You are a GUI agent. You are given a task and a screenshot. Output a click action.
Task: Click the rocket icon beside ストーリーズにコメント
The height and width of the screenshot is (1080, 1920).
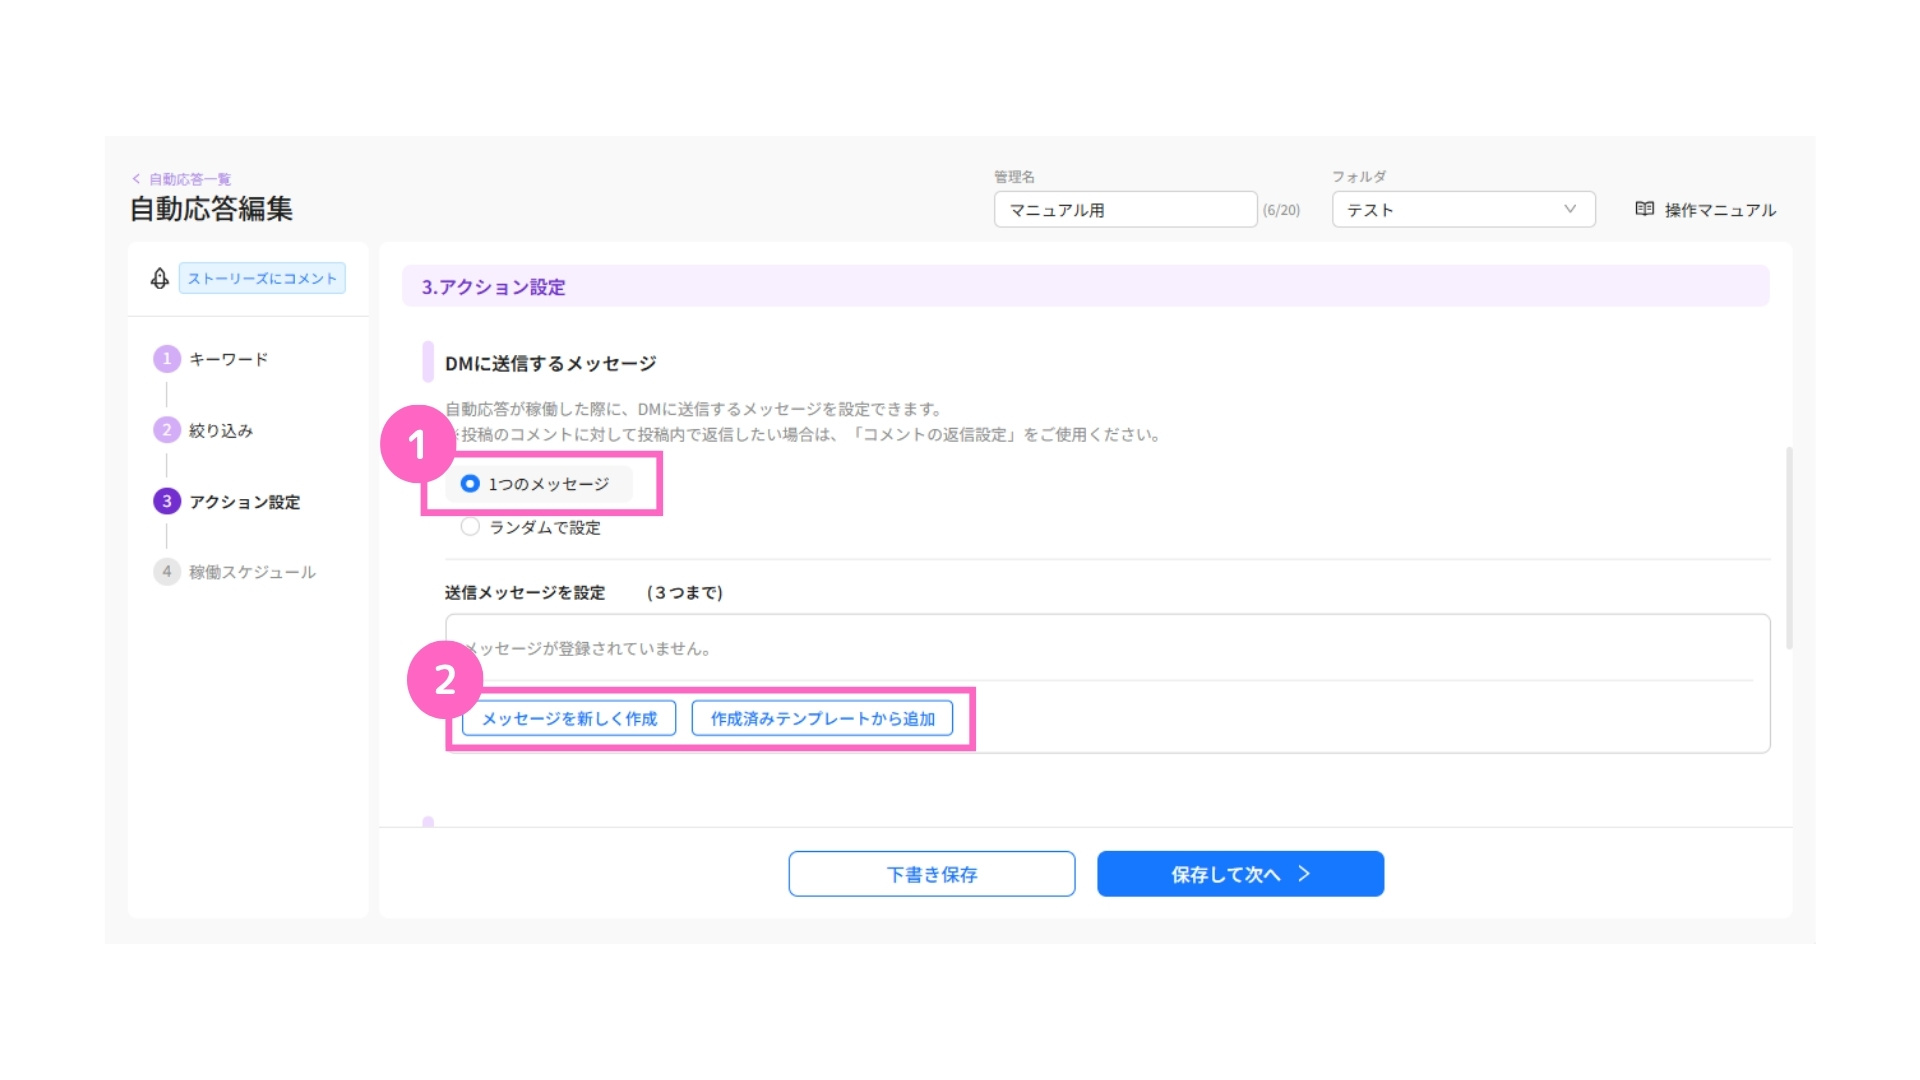[160, 278]
